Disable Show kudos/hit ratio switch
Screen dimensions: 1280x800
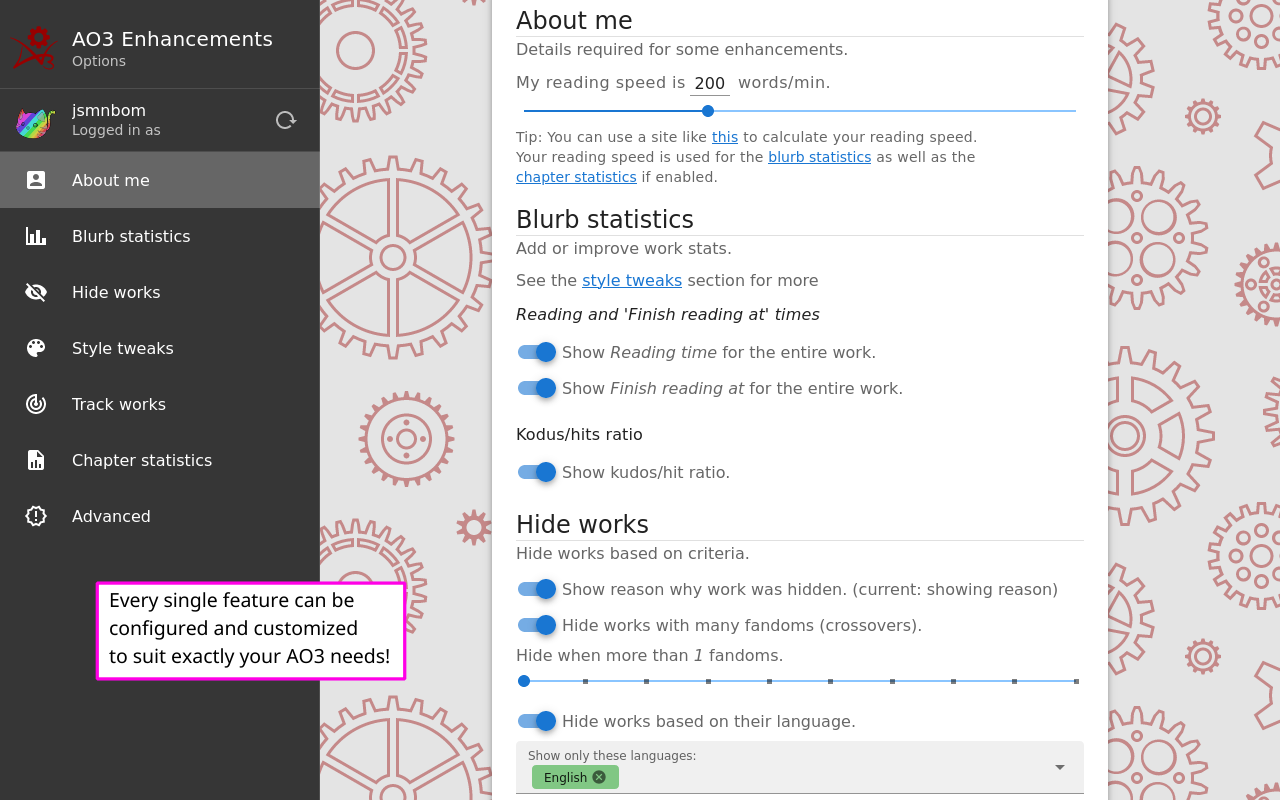pos(537,472)
